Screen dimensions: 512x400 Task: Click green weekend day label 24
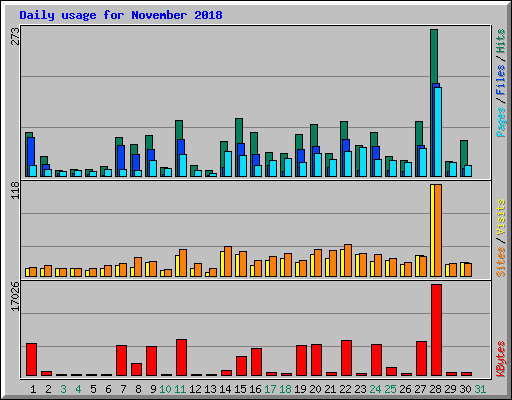pyautogui.click(x=375, y=389)
